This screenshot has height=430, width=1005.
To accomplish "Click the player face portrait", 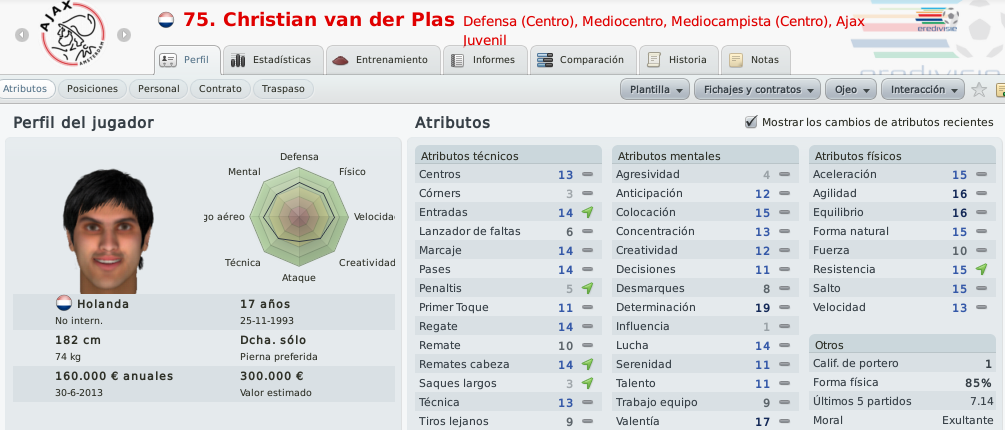I will 108,231.
